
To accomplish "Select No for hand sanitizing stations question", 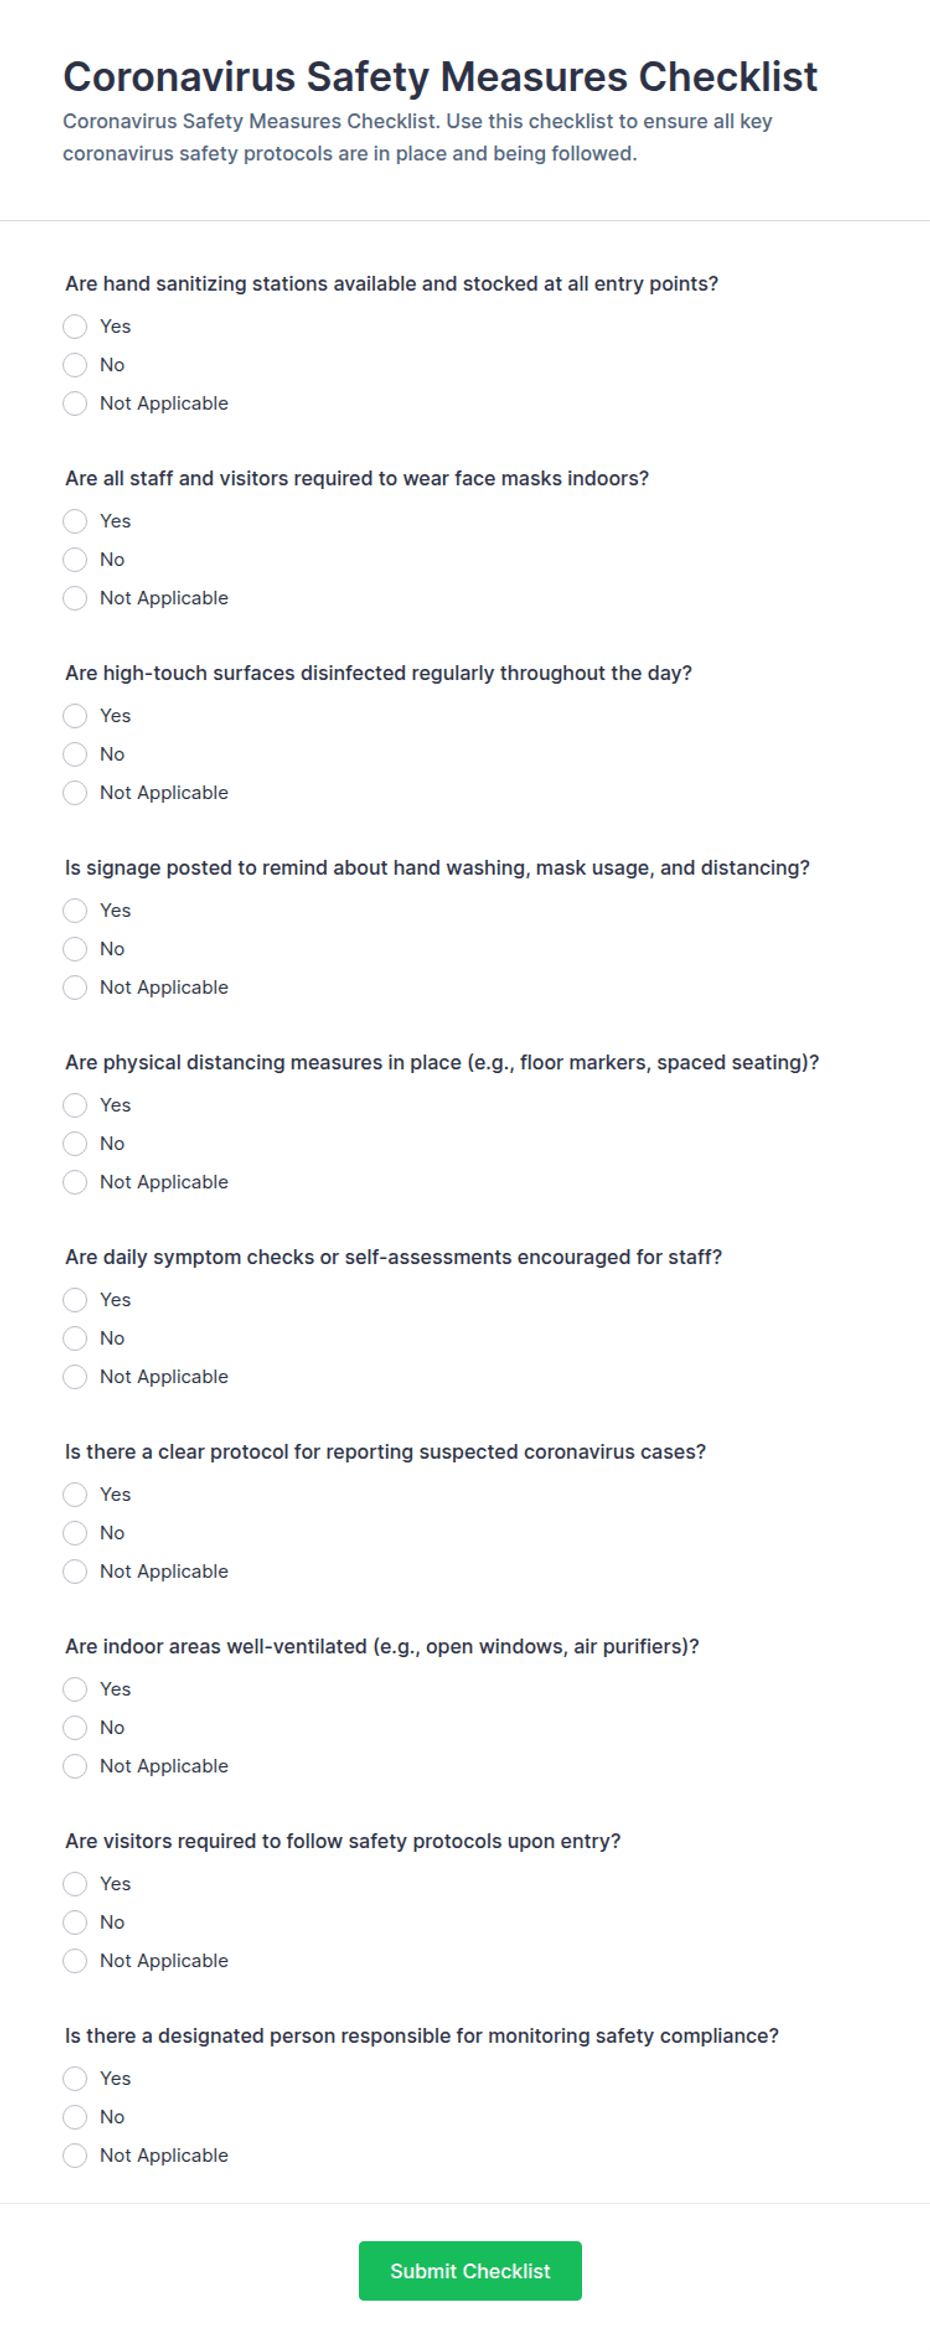I will coord(75,365).
